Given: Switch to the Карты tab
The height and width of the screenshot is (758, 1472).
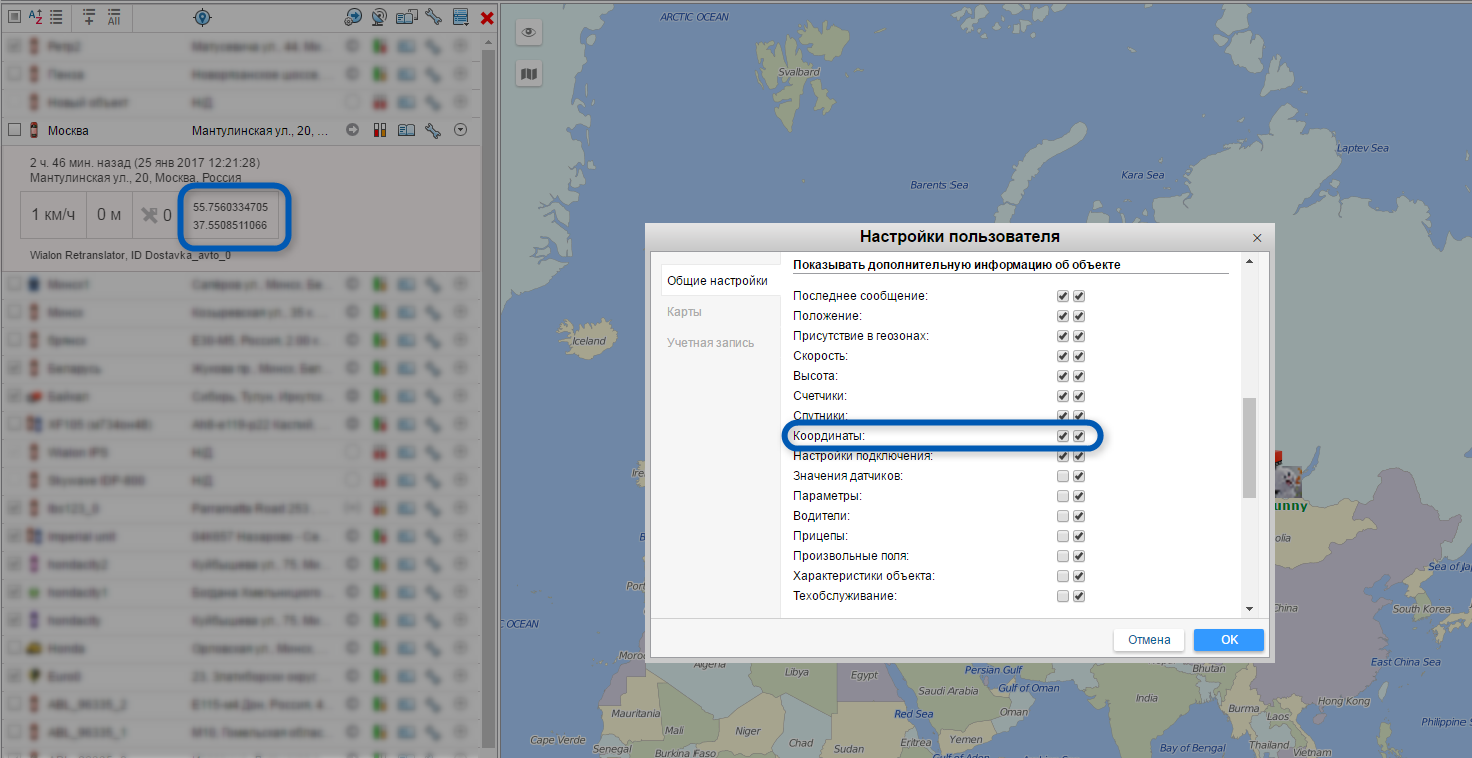Looking at the screenshot, I should pyautogui.click(x=684, y=312).
